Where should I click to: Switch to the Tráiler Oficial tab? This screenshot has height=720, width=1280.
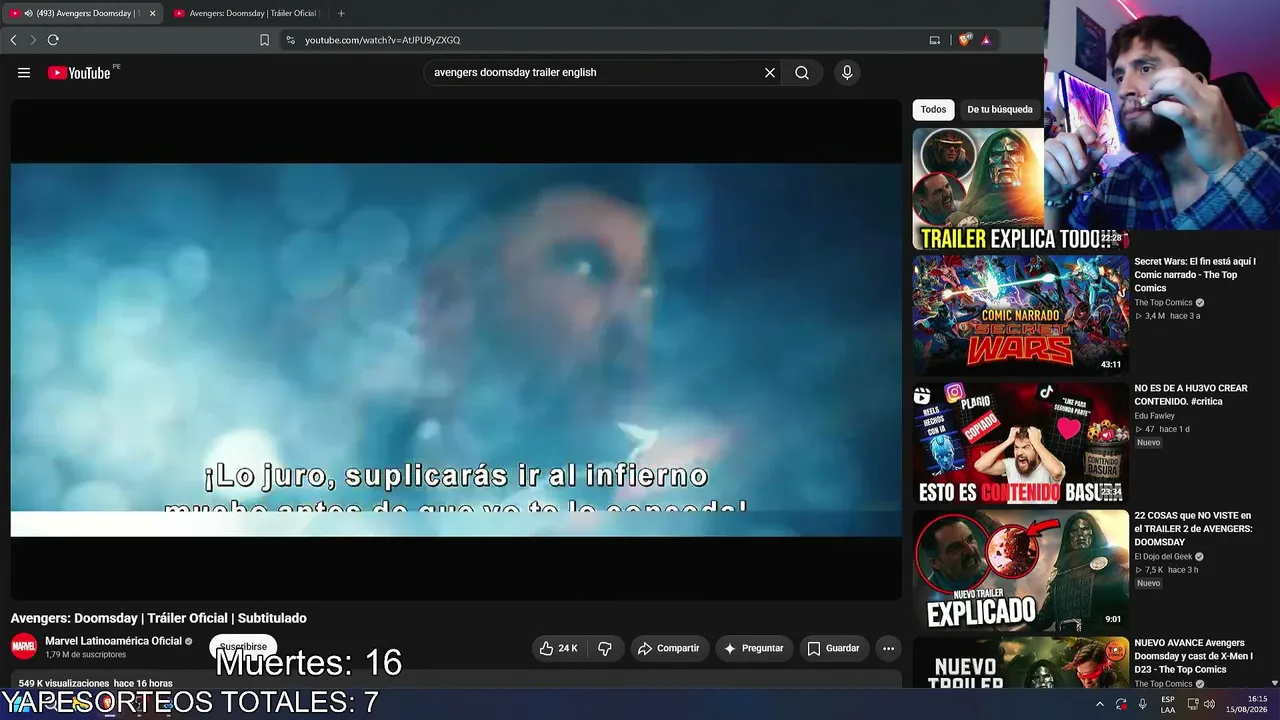[246, 13]
